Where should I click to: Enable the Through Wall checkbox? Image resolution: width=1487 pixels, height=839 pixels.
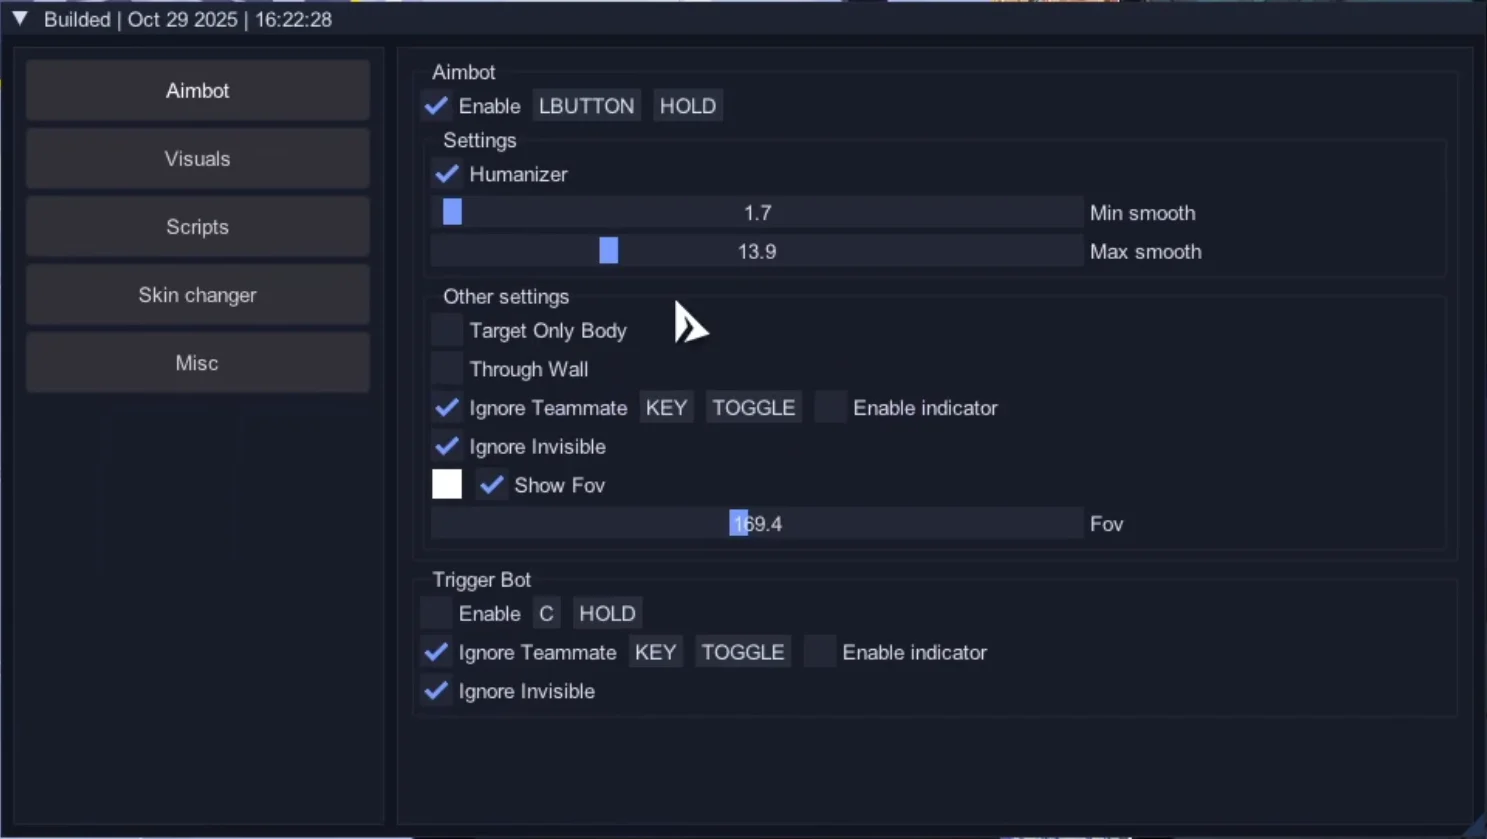pos(447,369)
